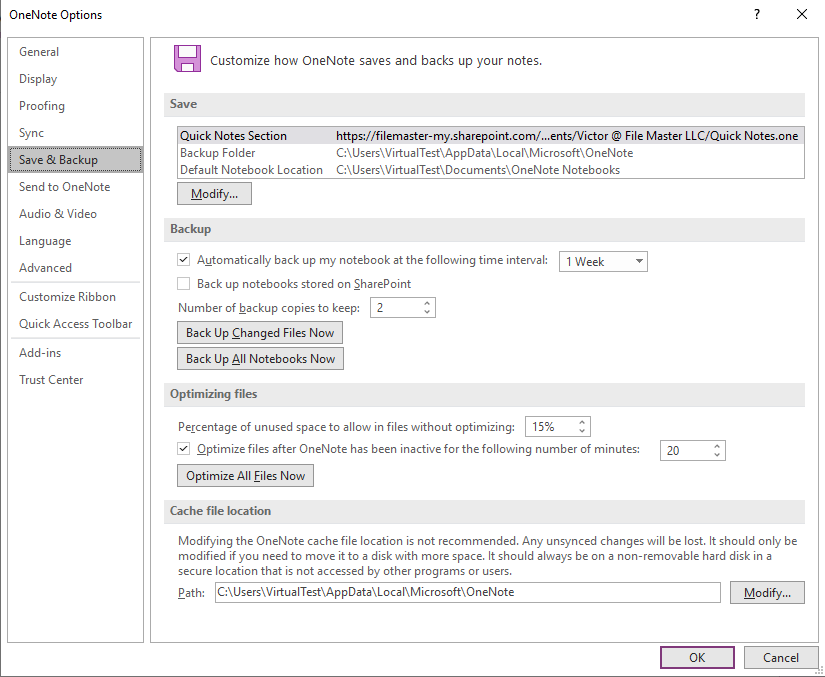Open Audio & Video options
The height and width of the screenshot is (677, 825).
point(75,214)
